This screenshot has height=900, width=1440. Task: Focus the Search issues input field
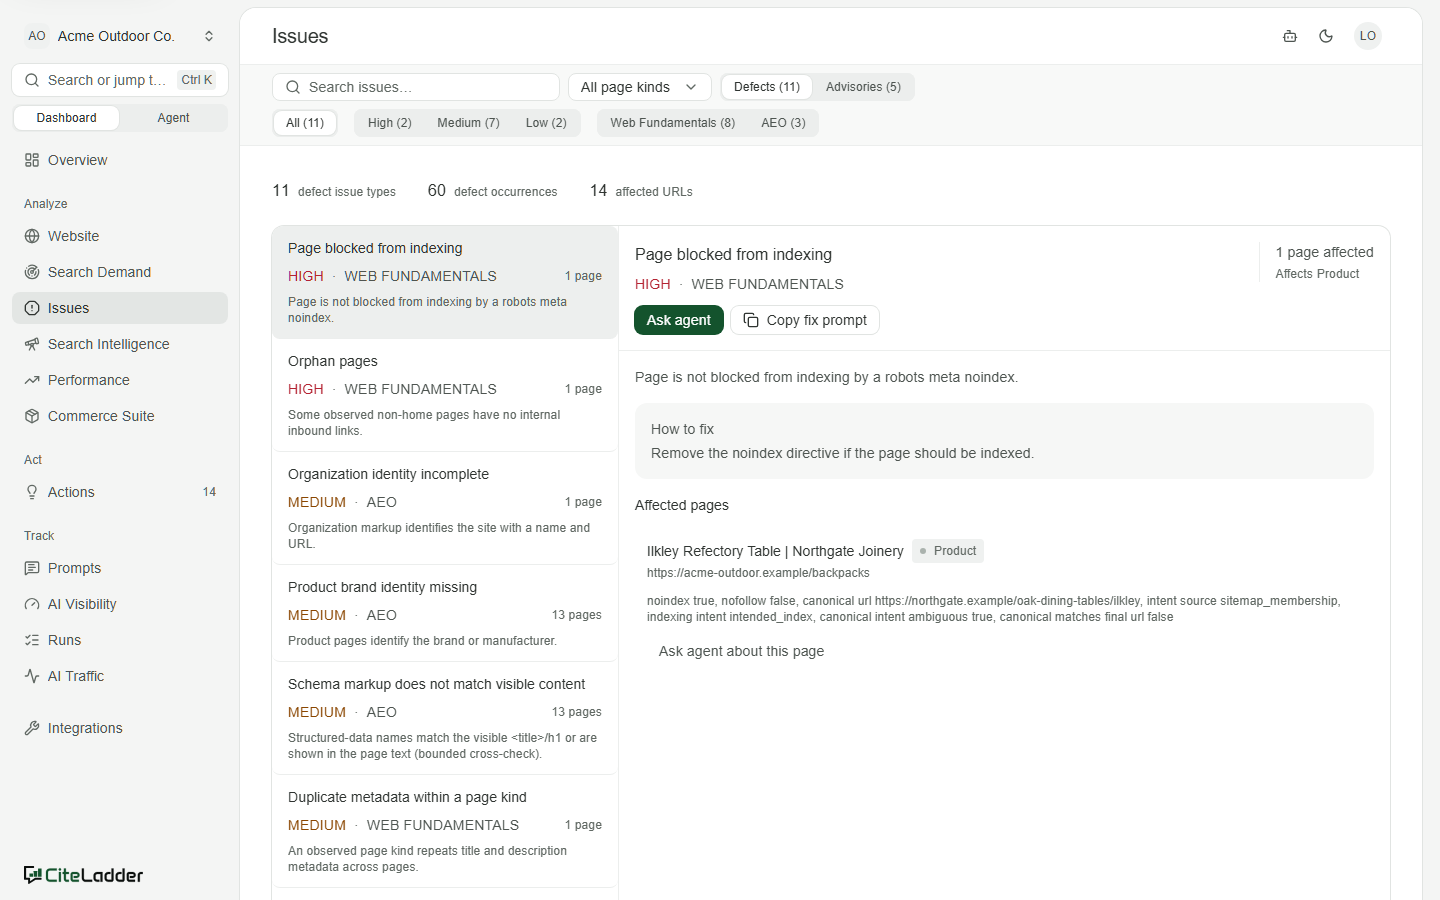tap(416, 87)
